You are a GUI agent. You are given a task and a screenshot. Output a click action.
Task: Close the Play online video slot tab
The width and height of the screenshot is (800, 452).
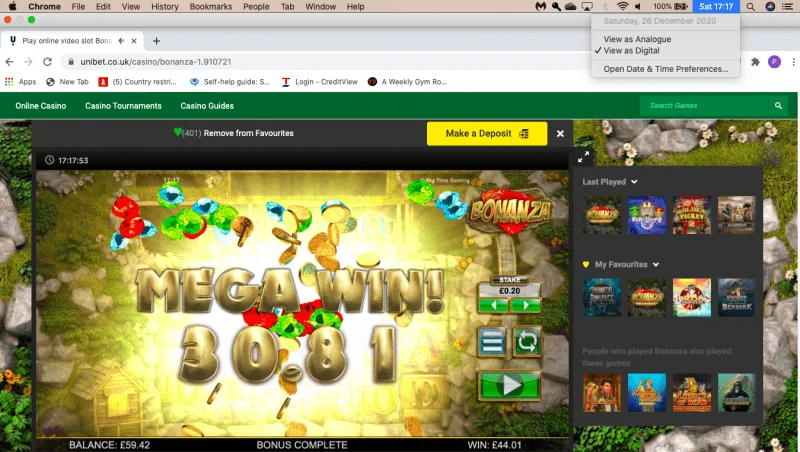tap(134, 41)
